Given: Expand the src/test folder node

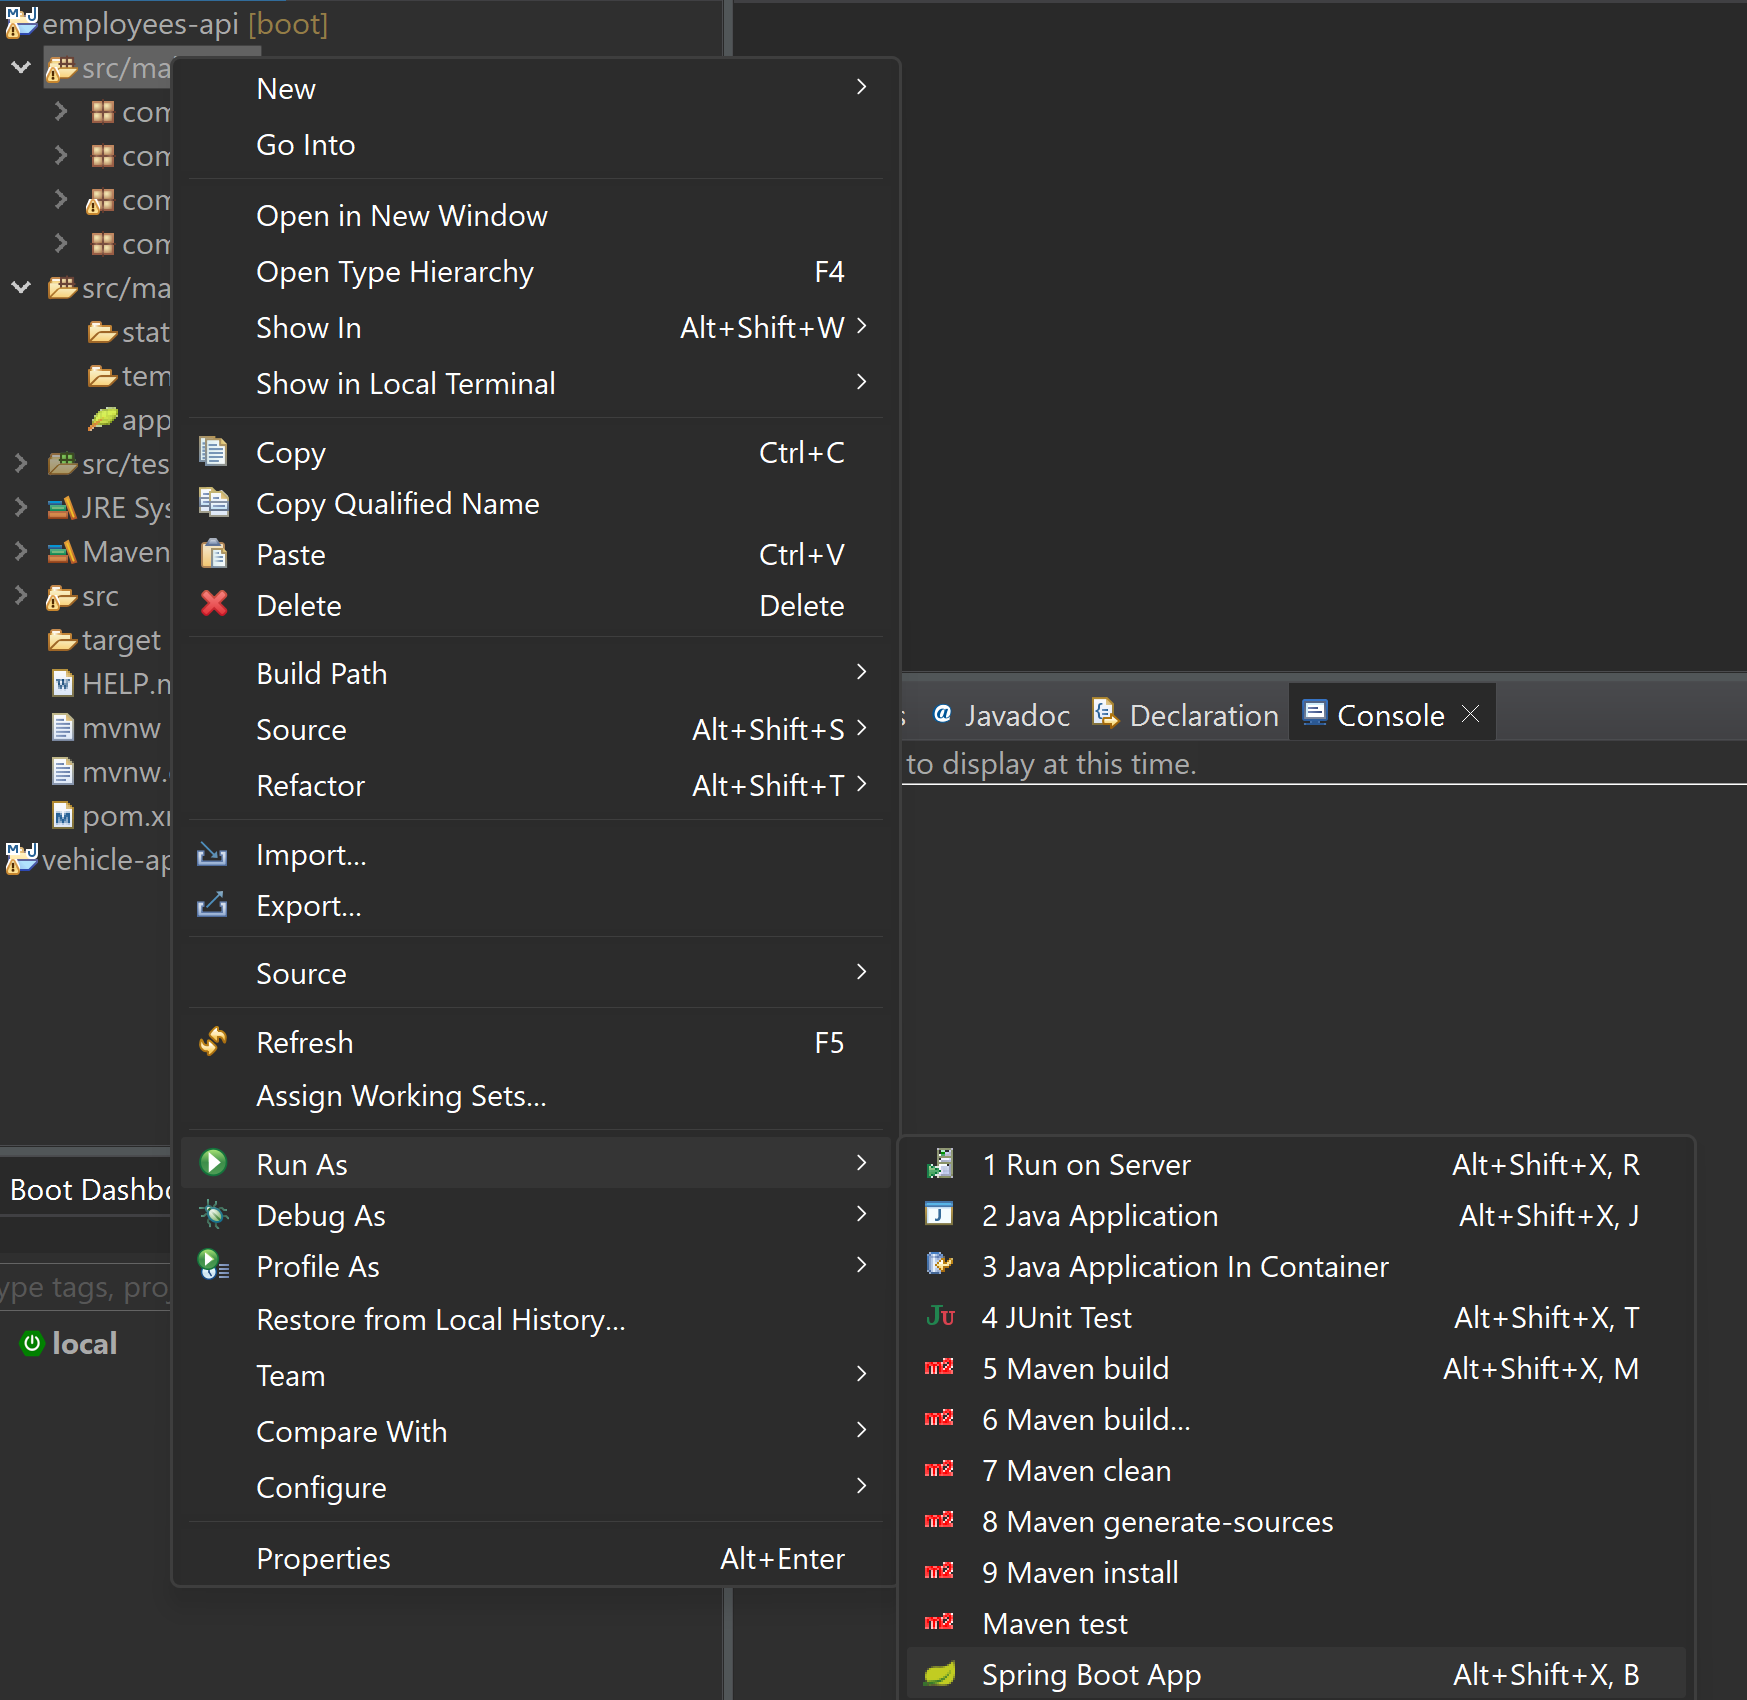Looking at the screenshot, I should coord(21,463).
